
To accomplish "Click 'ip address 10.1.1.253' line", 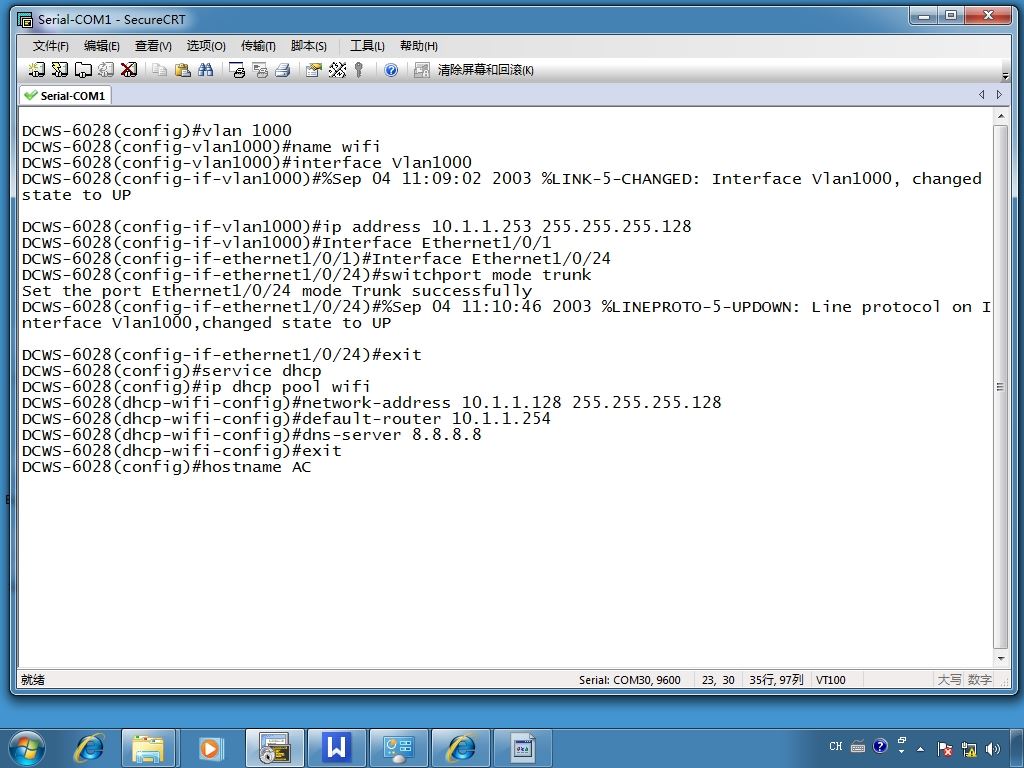I will pos(357,227).
